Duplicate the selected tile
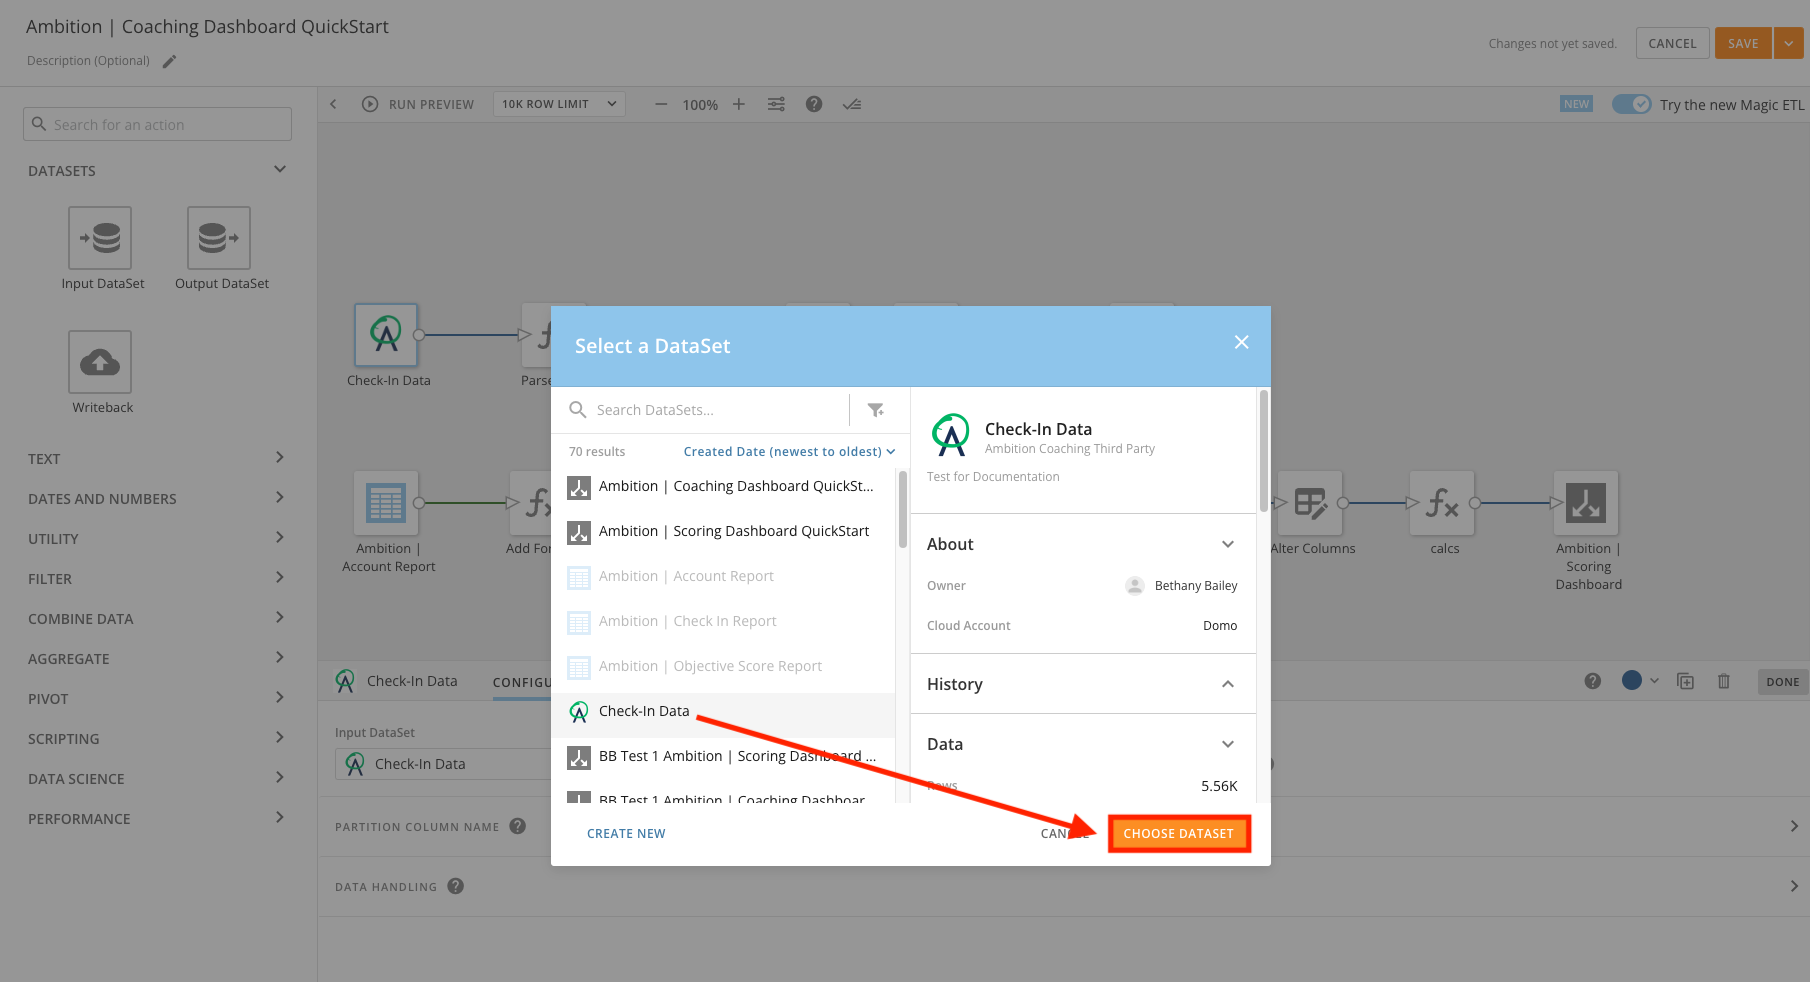The width and height of the screenshot is (1810, 982). 1686,681
